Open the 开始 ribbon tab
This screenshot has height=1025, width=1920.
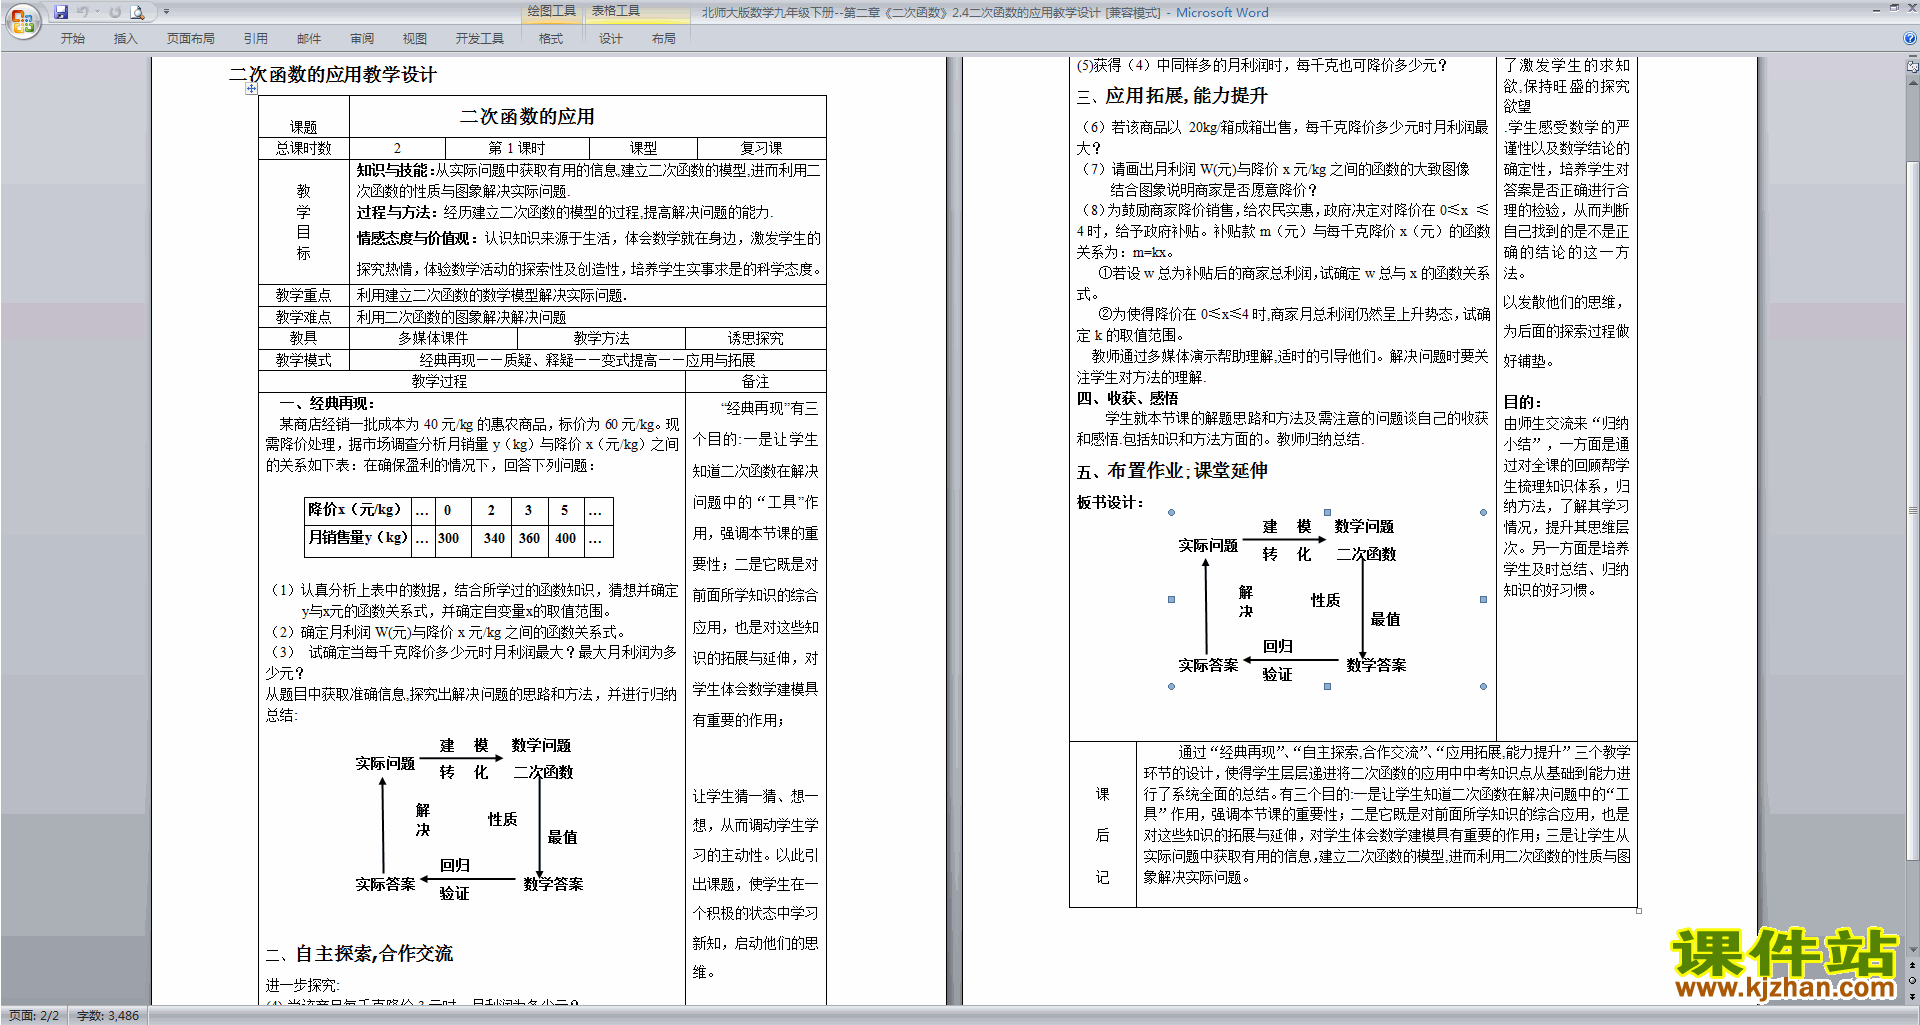[72, 38]
